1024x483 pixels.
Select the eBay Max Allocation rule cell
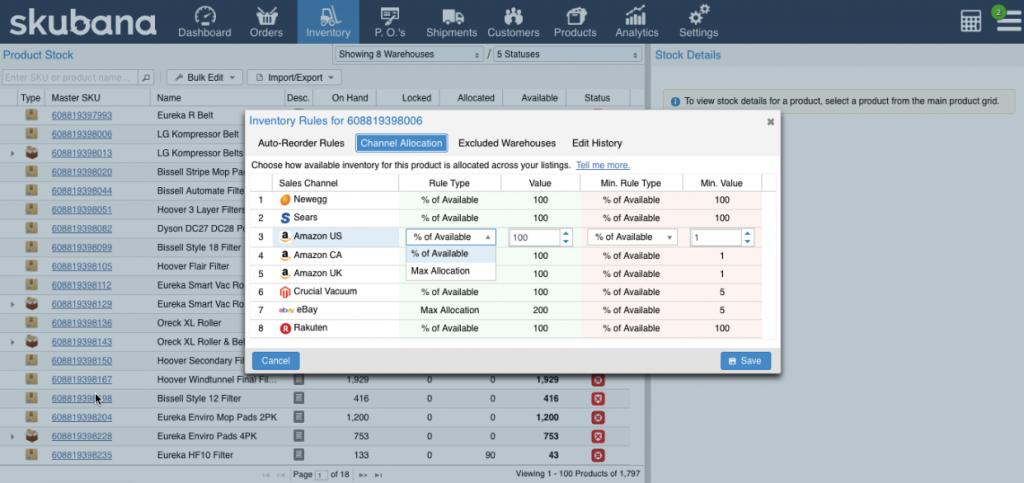point(449,310)
